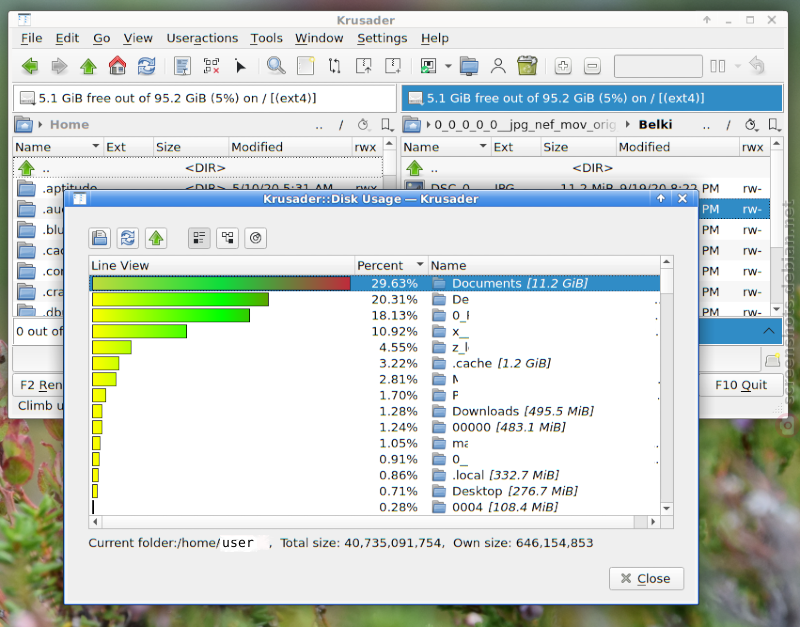This screenshot has width=800, height=627.
Task: Expand the breadcrumb arrow before Home
Action: (x=40, y=124)
